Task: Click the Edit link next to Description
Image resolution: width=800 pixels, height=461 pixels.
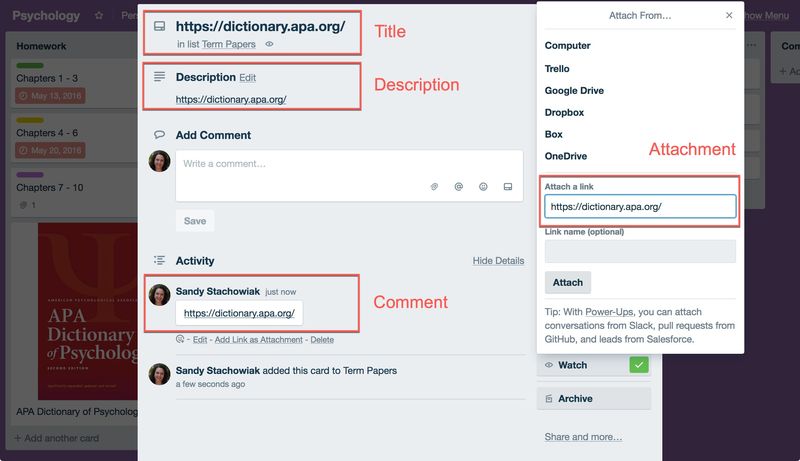Action: point(247,78)
